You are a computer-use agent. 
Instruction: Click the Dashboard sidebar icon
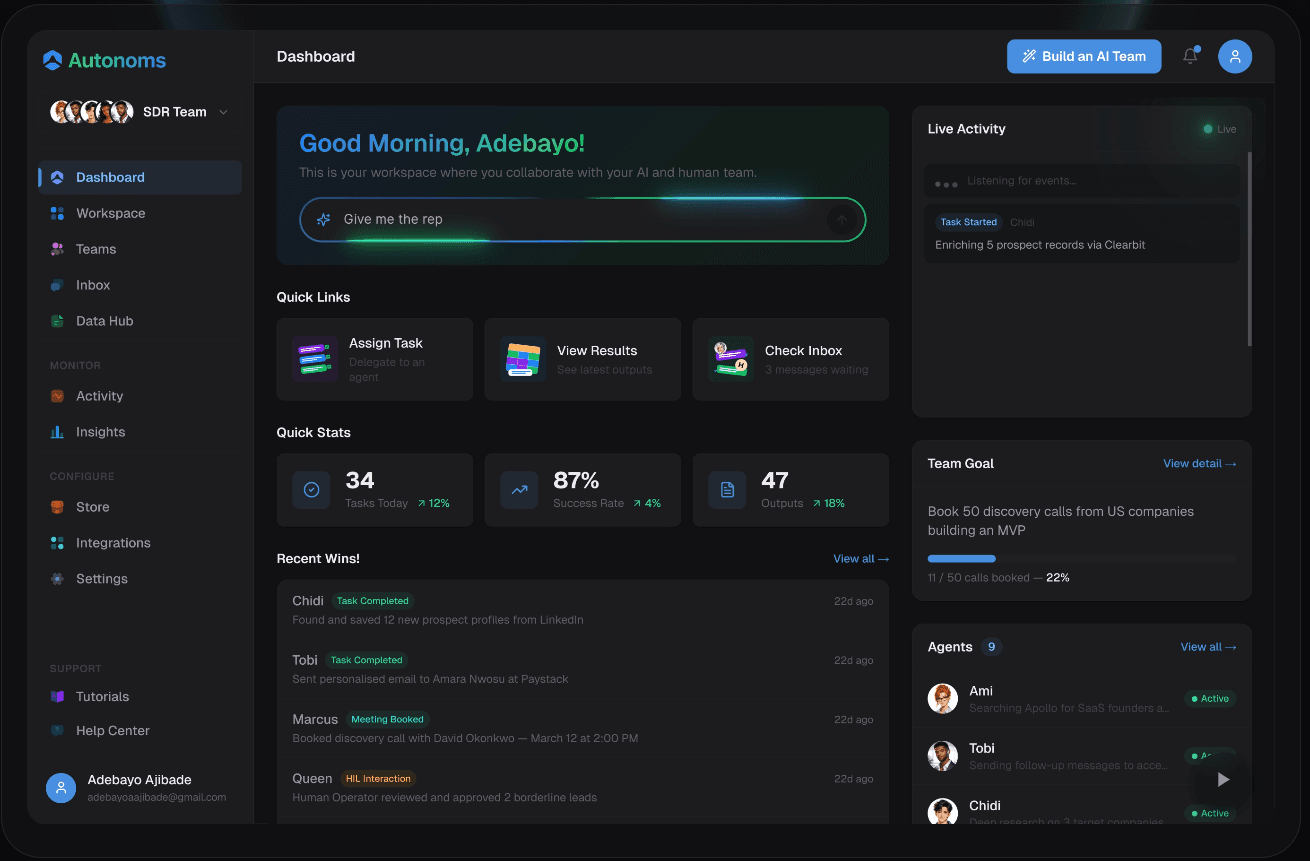point(57,177)
